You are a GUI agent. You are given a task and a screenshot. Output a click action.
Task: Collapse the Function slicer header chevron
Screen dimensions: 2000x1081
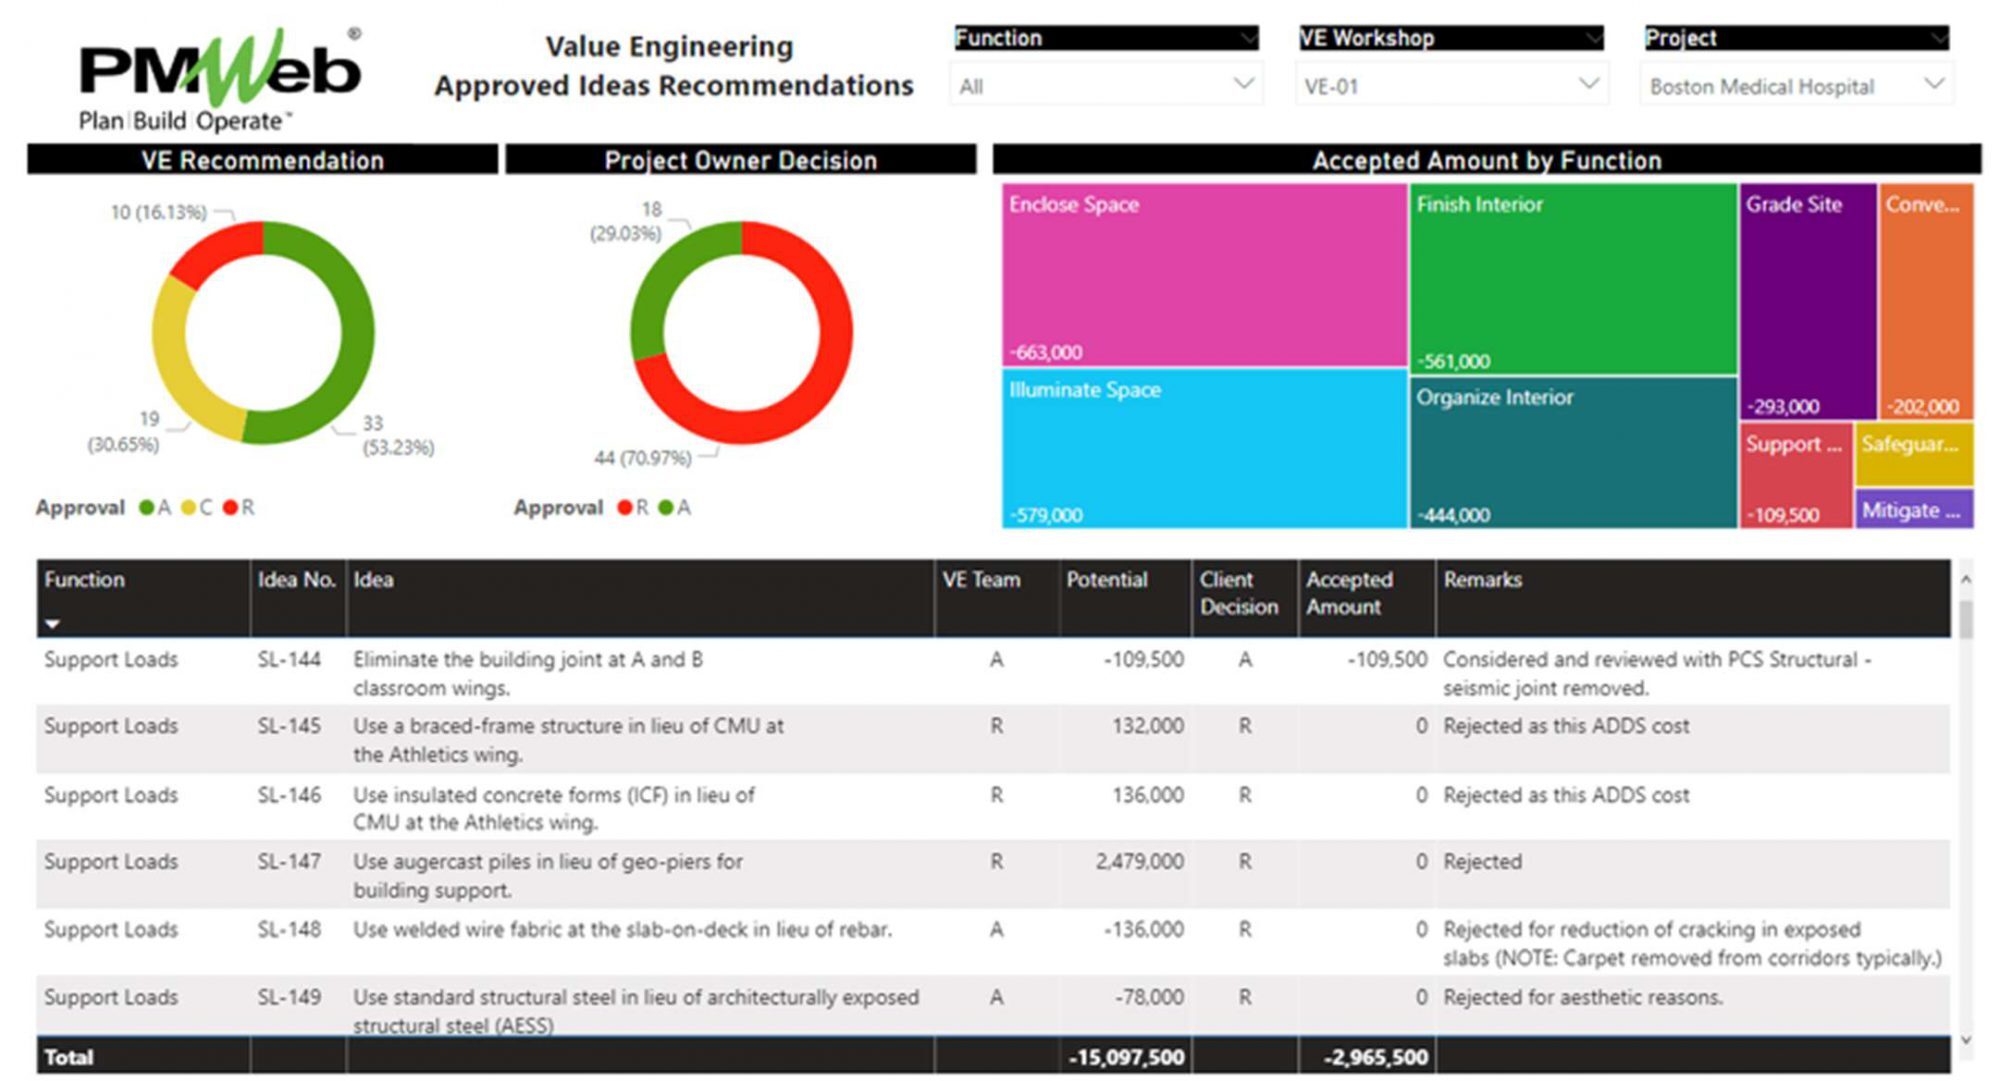1248,38
